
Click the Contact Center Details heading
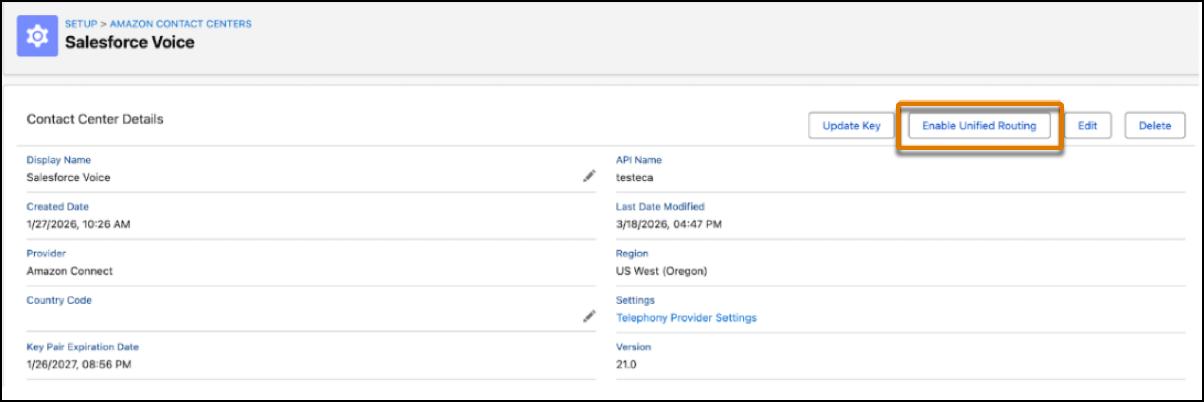[x=95, y=119]
